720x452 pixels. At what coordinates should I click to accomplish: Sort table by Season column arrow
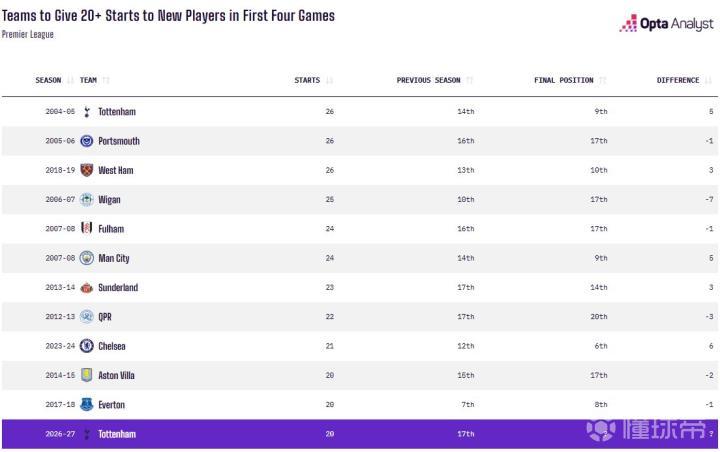(x=70, y=80)
